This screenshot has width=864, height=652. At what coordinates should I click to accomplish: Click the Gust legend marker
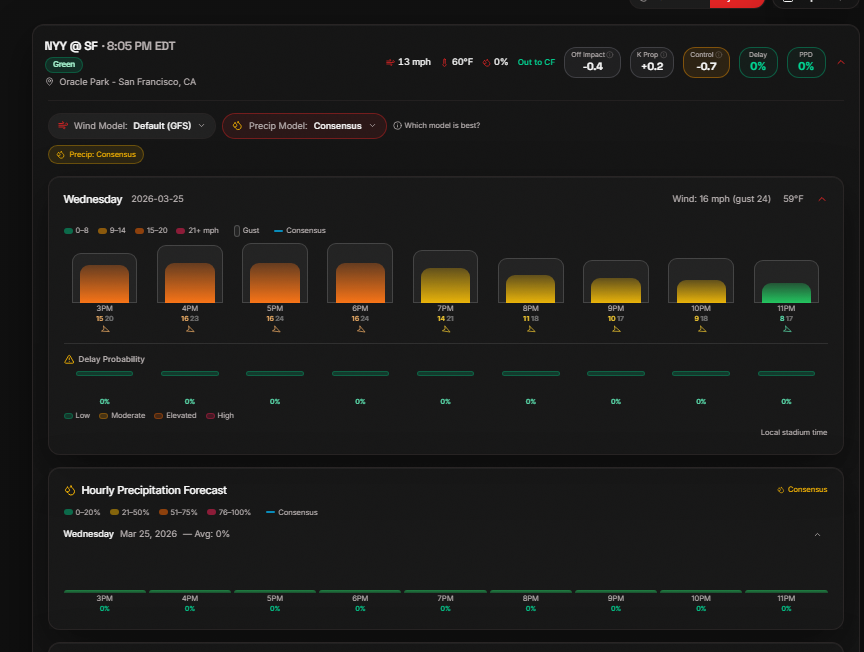[x=237, y=231]
